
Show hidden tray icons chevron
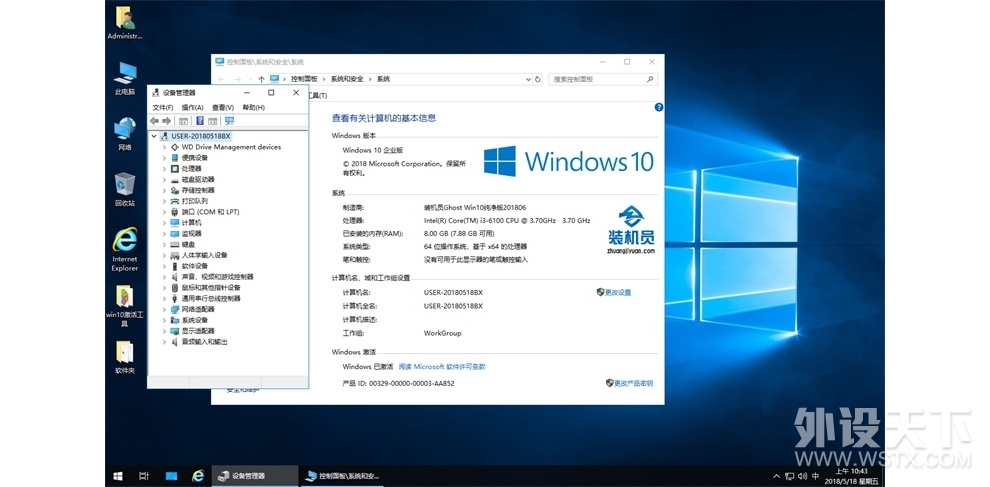tap(777, 476)
